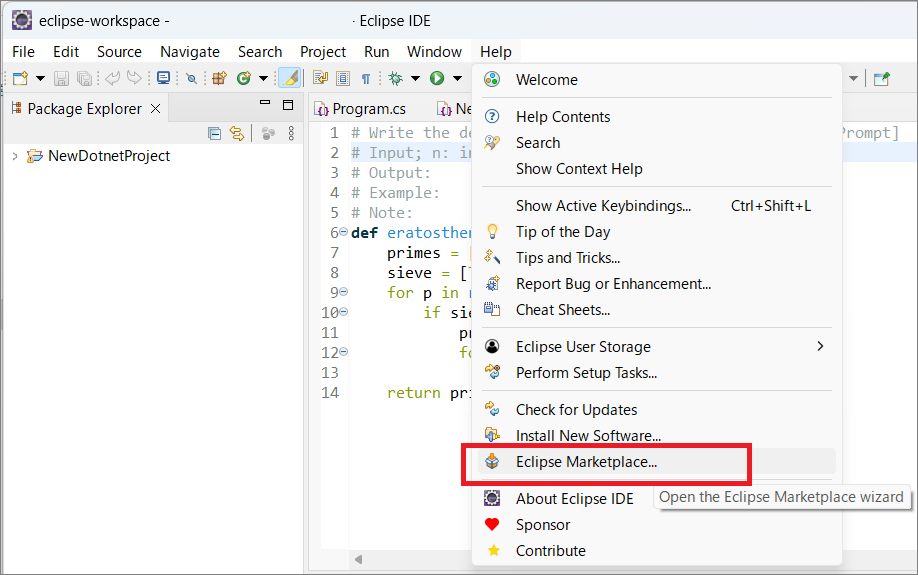Select Eclipse Marketplace... menu entry
918x575 pixels.
(586, 461)
